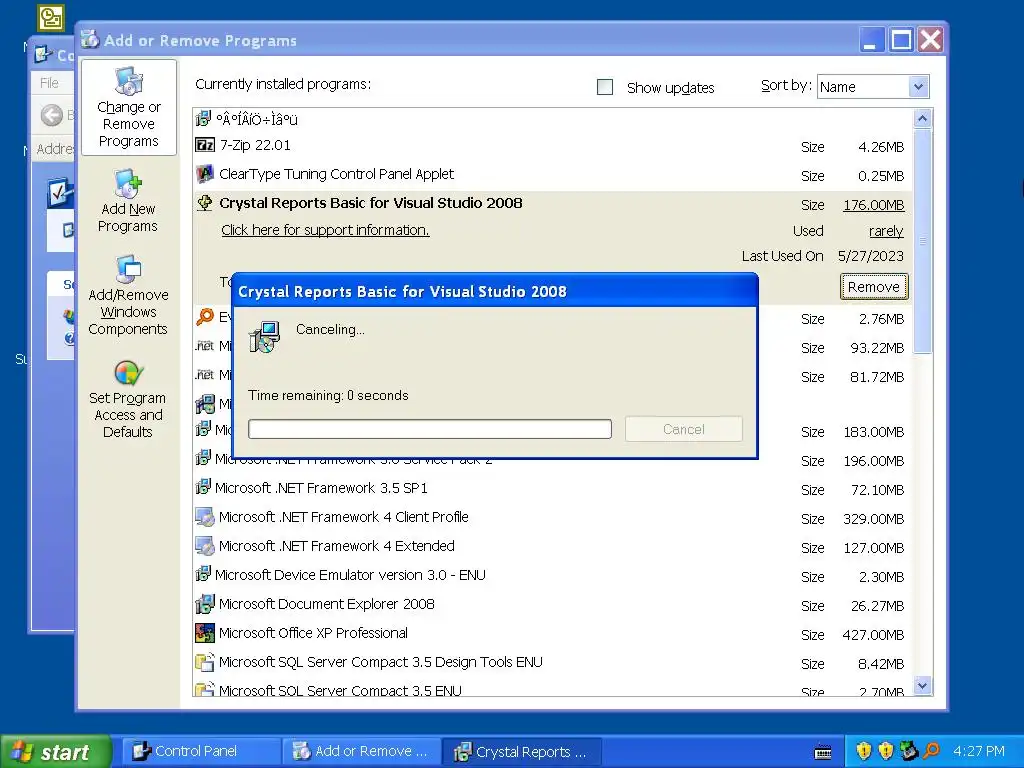Click the 427.00MB size value
Viewport: 1024px width, 768px height.
[874, 635]
